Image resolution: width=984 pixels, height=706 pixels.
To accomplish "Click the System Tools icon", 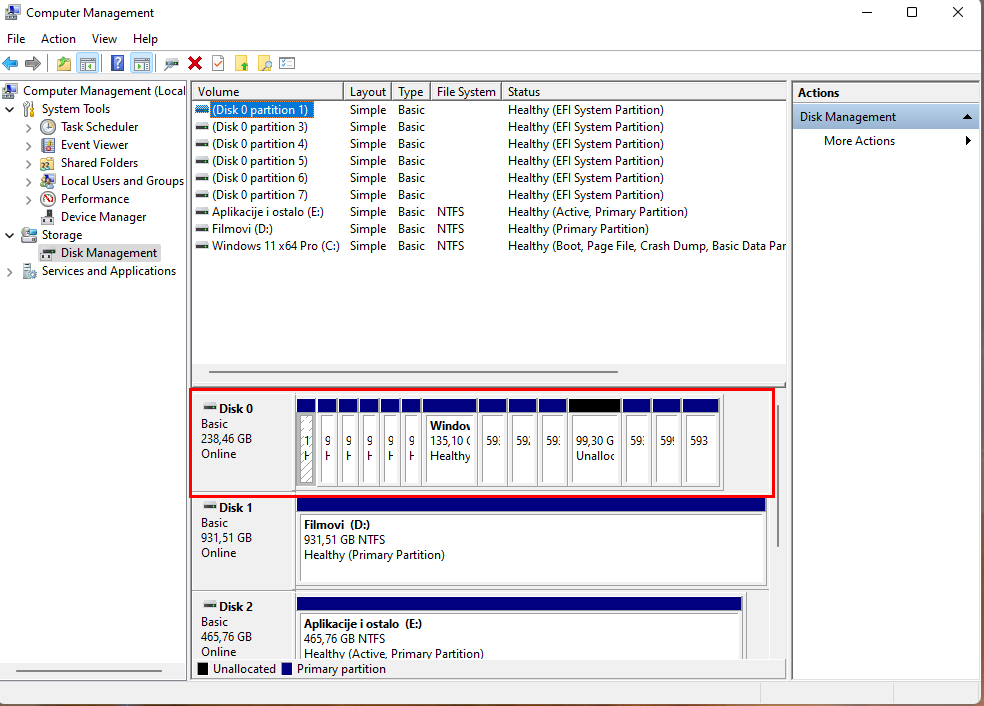I will 29,109.
